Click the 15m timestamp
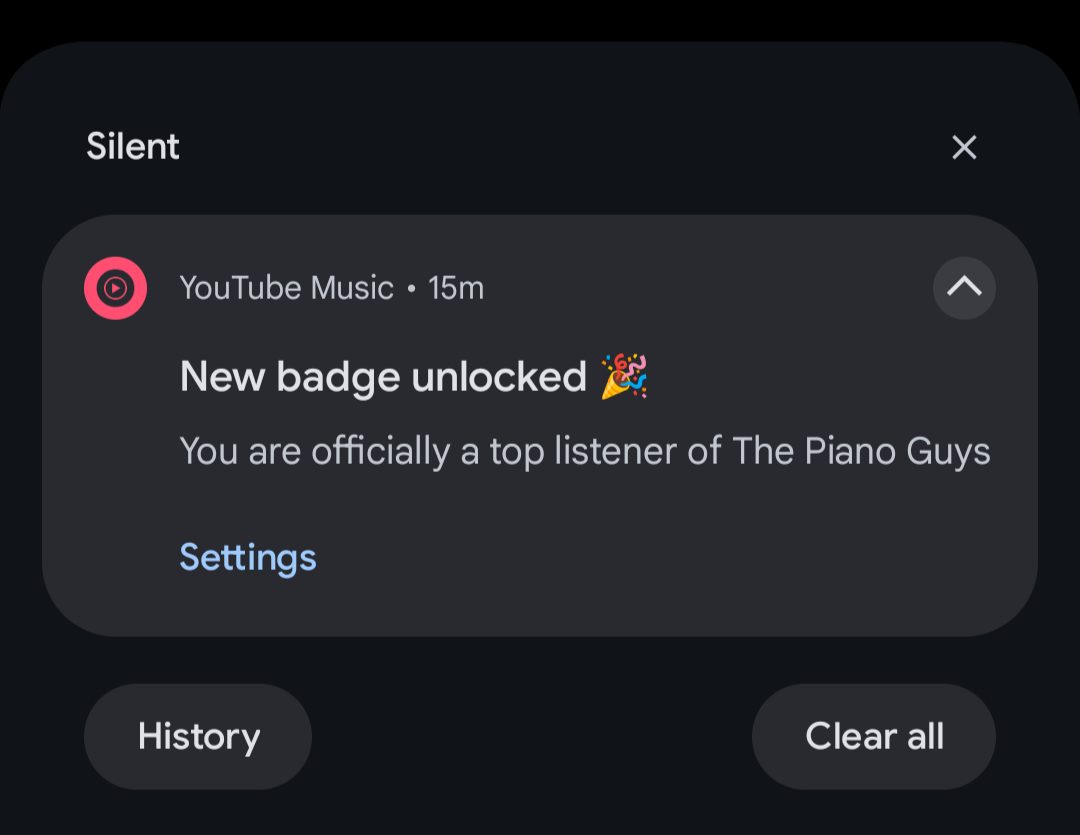 click(x=456, y=288)
